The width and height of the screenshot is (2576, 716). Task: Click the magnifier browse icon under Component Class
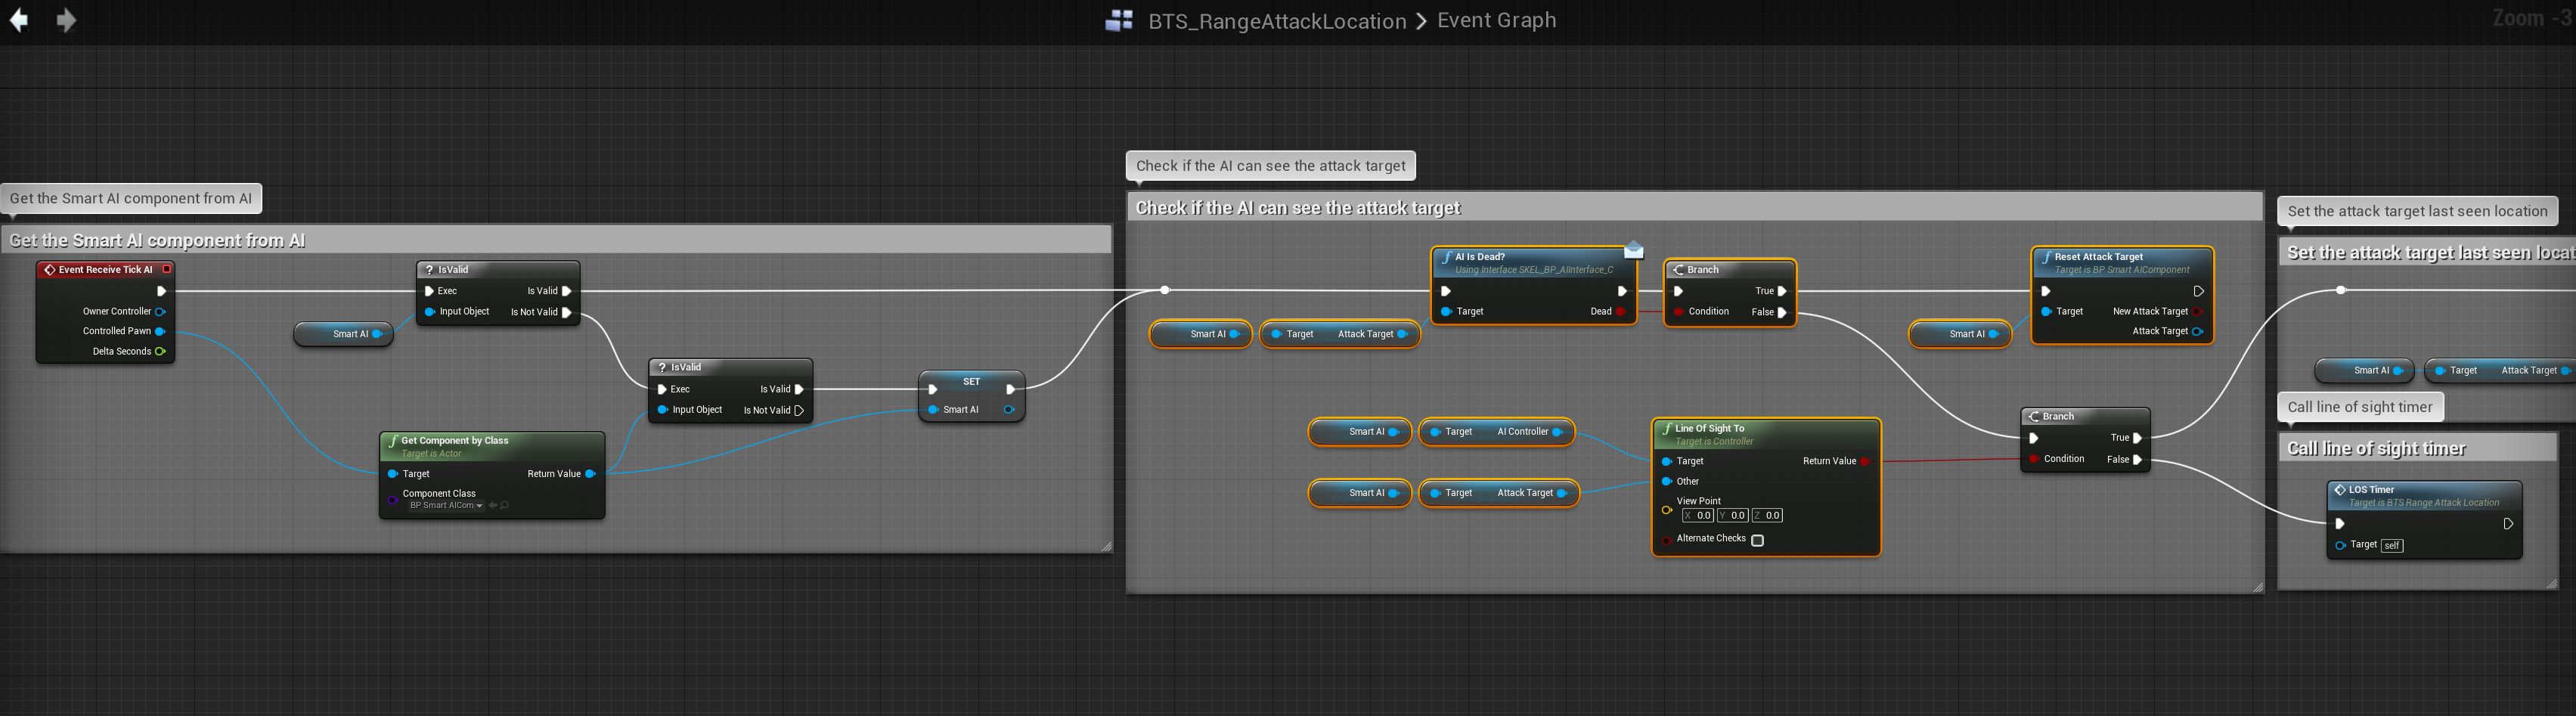tap(505, 506)
